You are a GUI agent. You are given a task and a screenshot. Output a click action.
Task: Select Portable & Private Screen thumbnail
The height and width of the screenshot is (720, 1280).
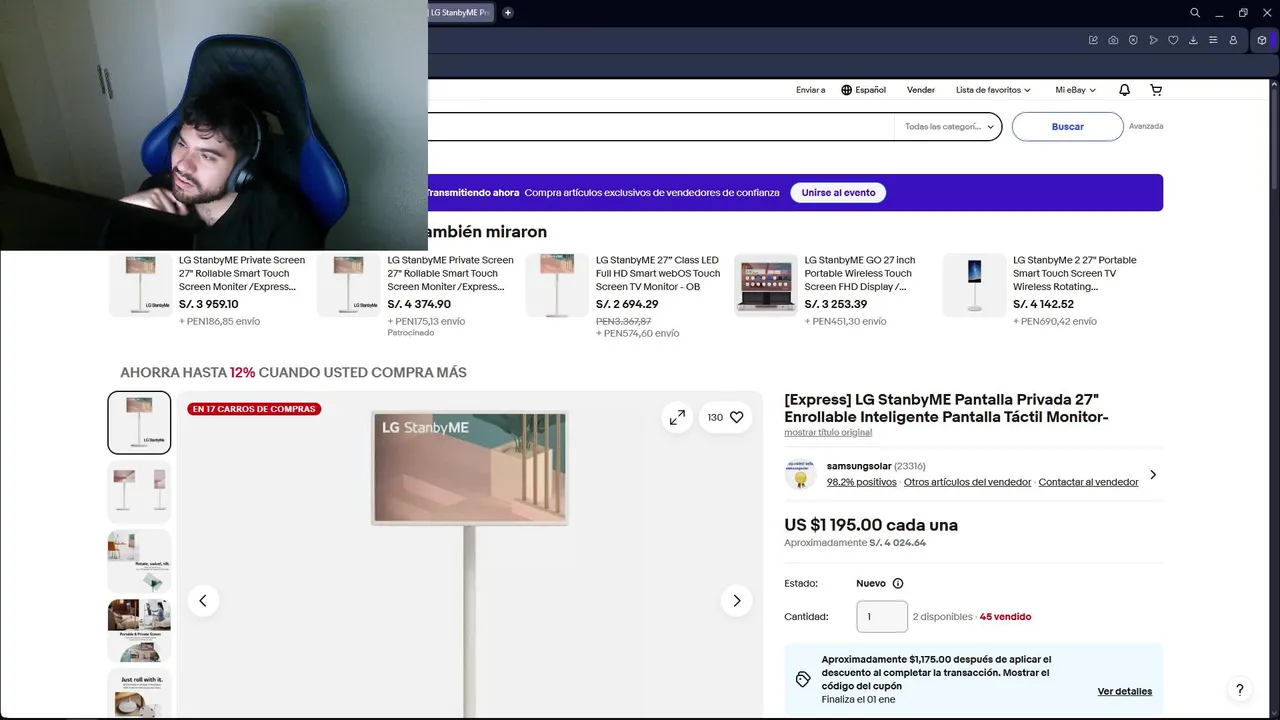[139, 630]
